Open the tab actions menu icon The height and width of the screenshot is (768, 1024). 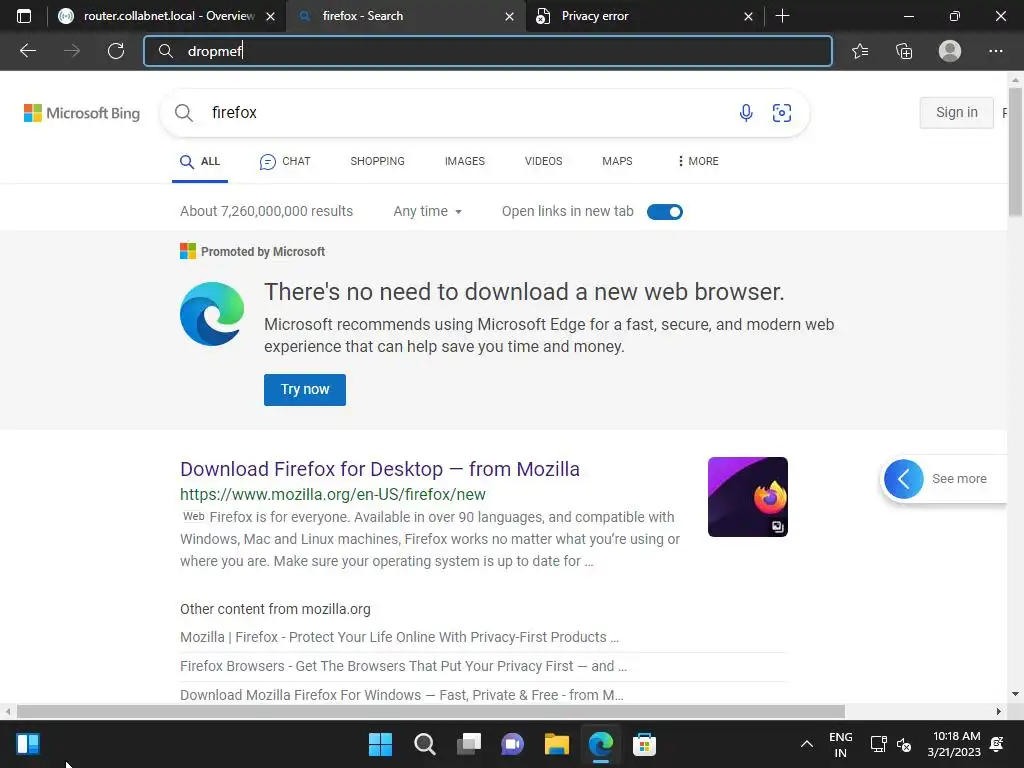pyautogui.click(x=24, y=16)
